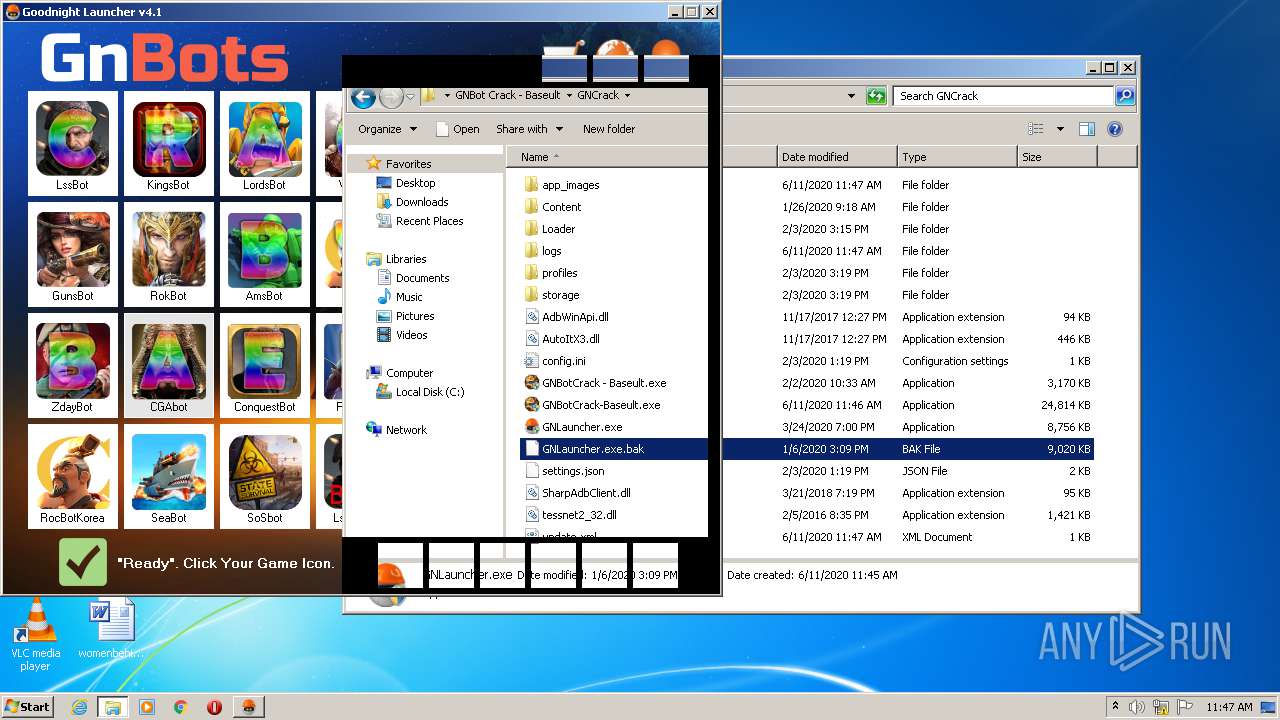This screenshot has width=1280, height=720.
Task: Sort by Type column header
Action: pyautogui.click(x=957, y=157)
